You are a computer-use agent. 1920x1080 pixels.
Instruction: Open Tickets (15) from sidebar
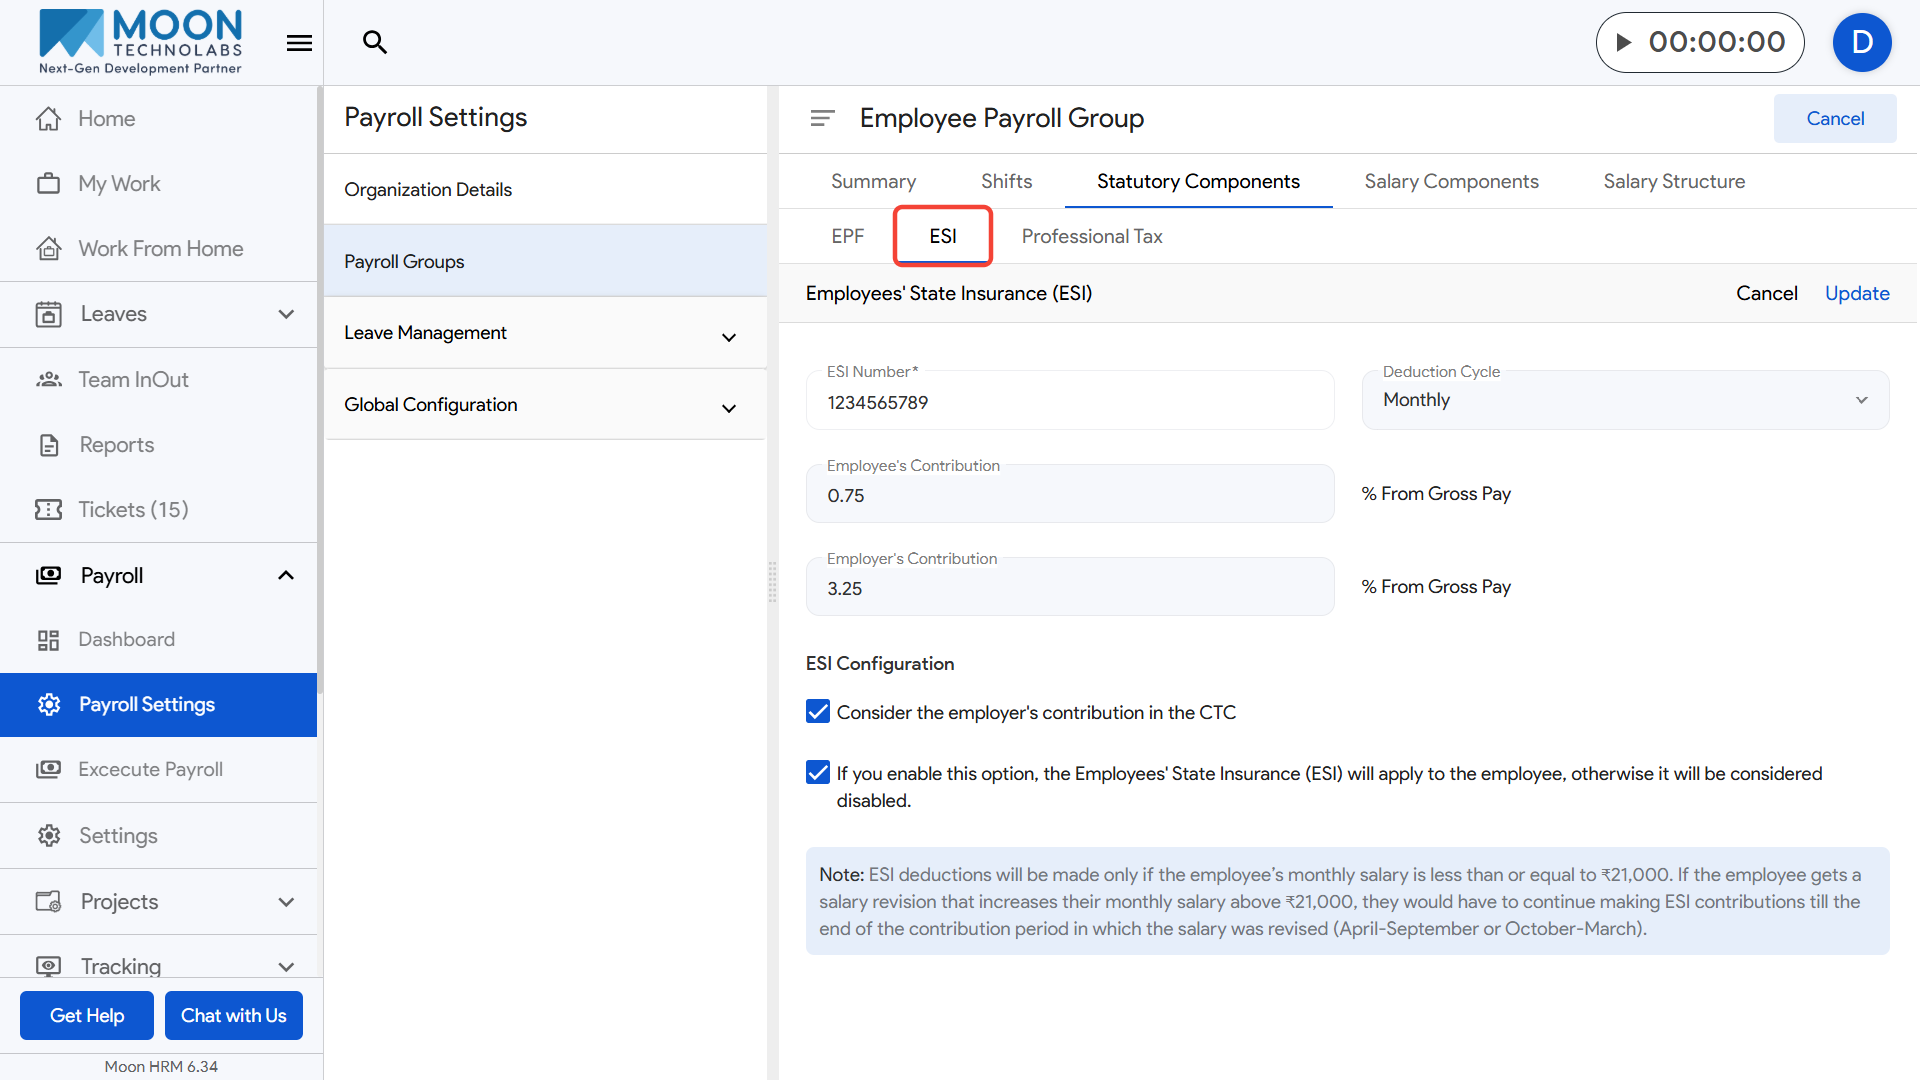click(133, 510)
